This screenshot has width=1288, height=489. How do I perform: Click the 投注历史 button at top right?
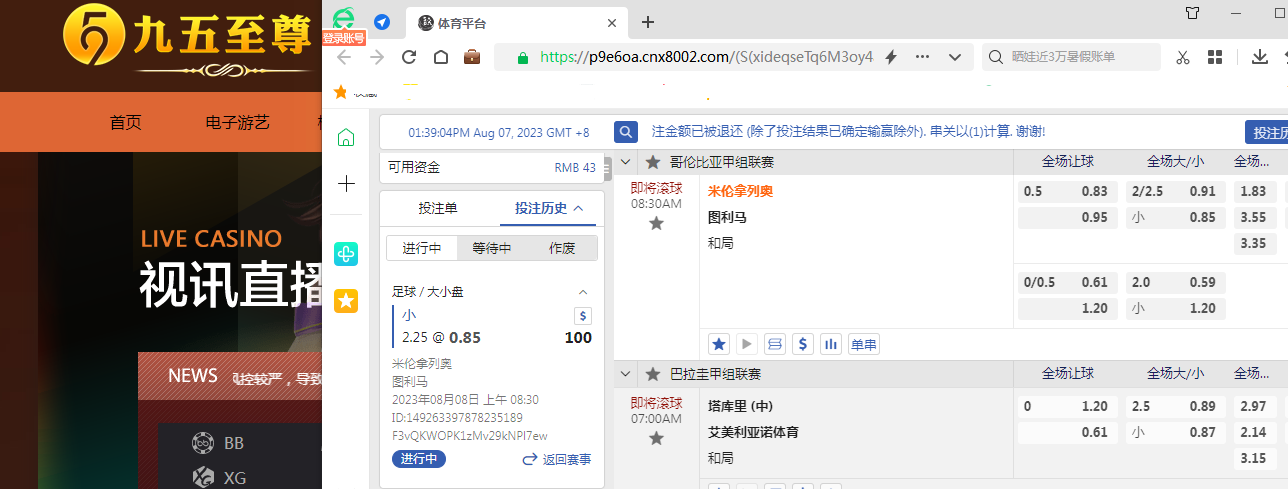pyautogui.click(x=1266, y=132)
